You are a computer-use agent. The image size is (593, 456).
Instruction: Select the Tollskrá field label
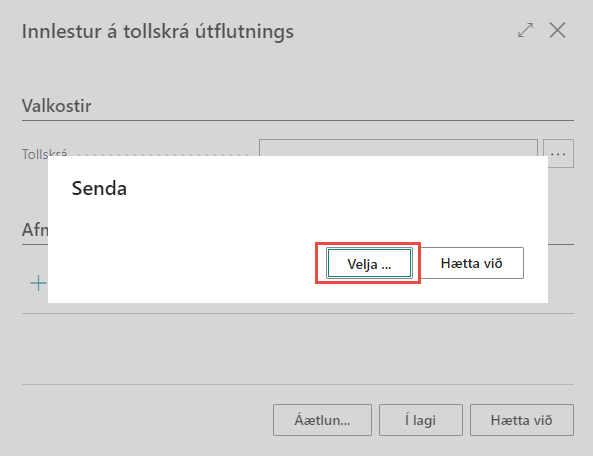click(x=44, y=152)
